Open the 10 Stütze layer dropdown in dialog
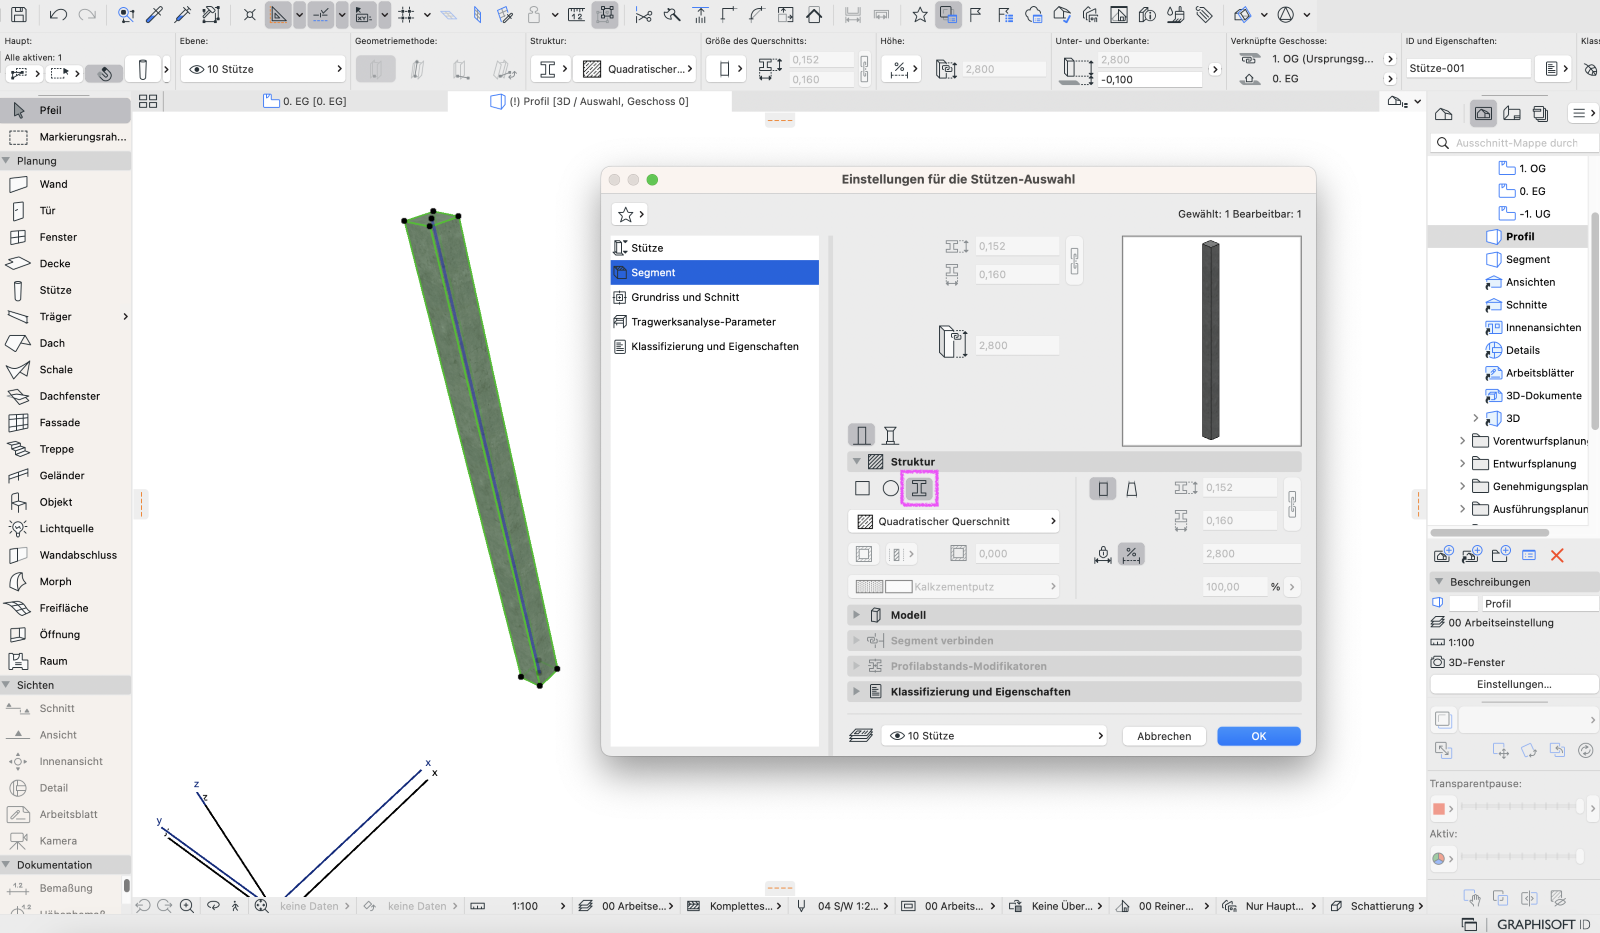This screenshot has width=1600, height=933. coord(994,736)
